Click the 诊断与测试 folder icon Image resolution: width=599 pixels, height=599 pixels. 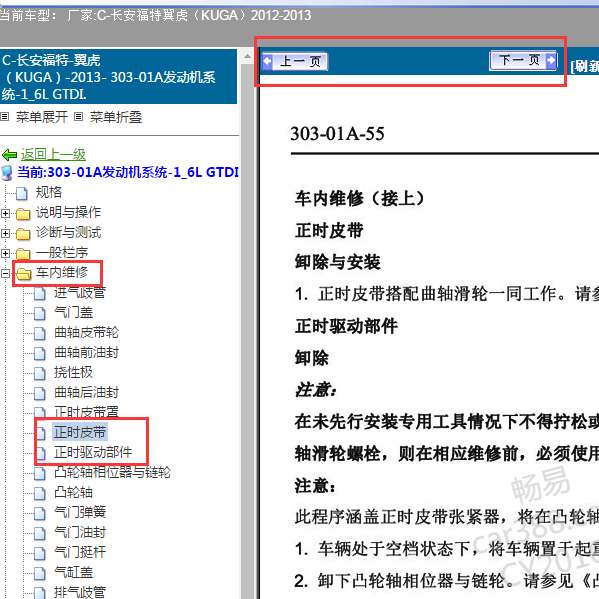tap(23, 233)
